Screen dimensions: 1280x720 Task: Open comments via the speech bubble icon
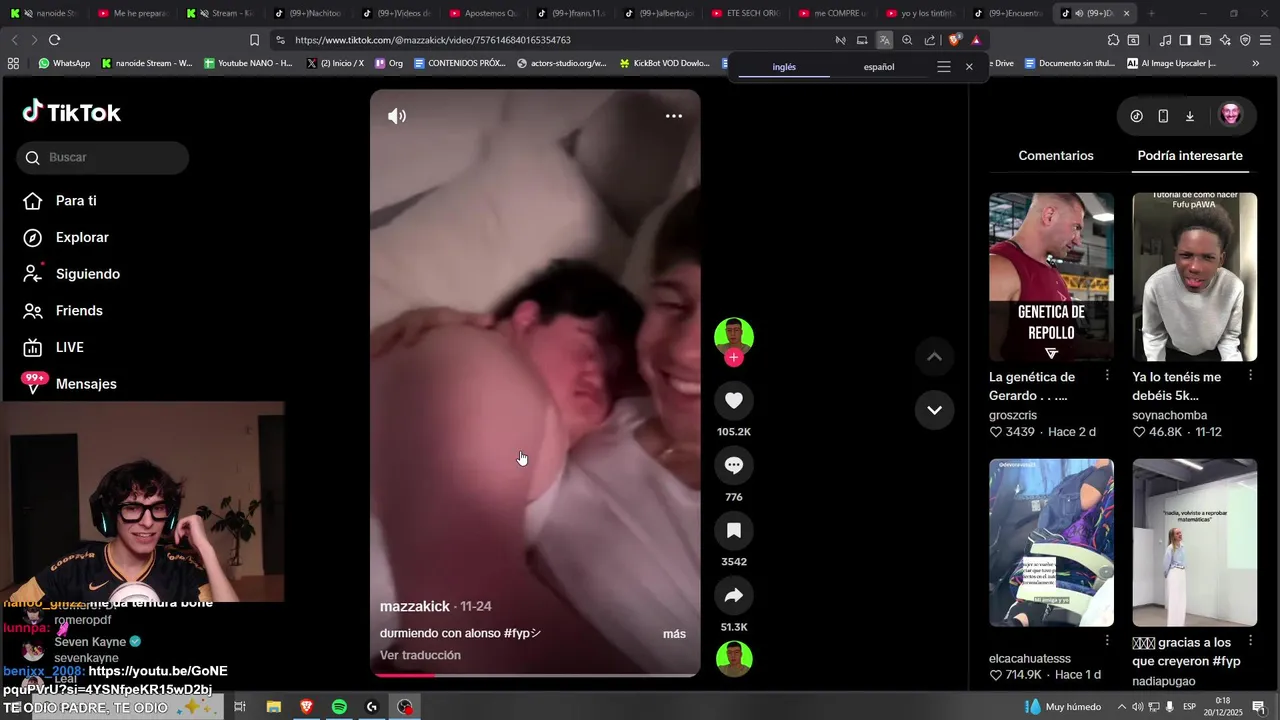734,465
